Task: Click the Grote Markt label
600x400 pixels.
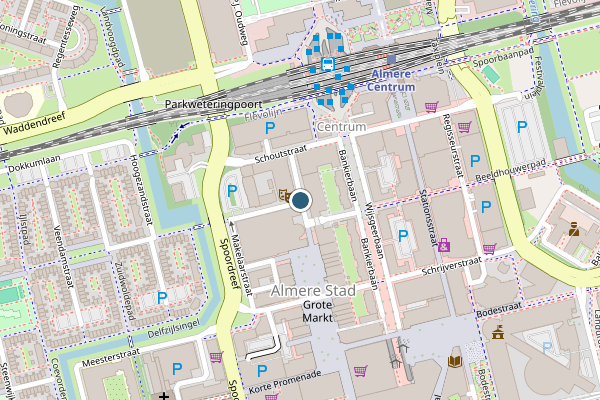Action: click(318, 311)
